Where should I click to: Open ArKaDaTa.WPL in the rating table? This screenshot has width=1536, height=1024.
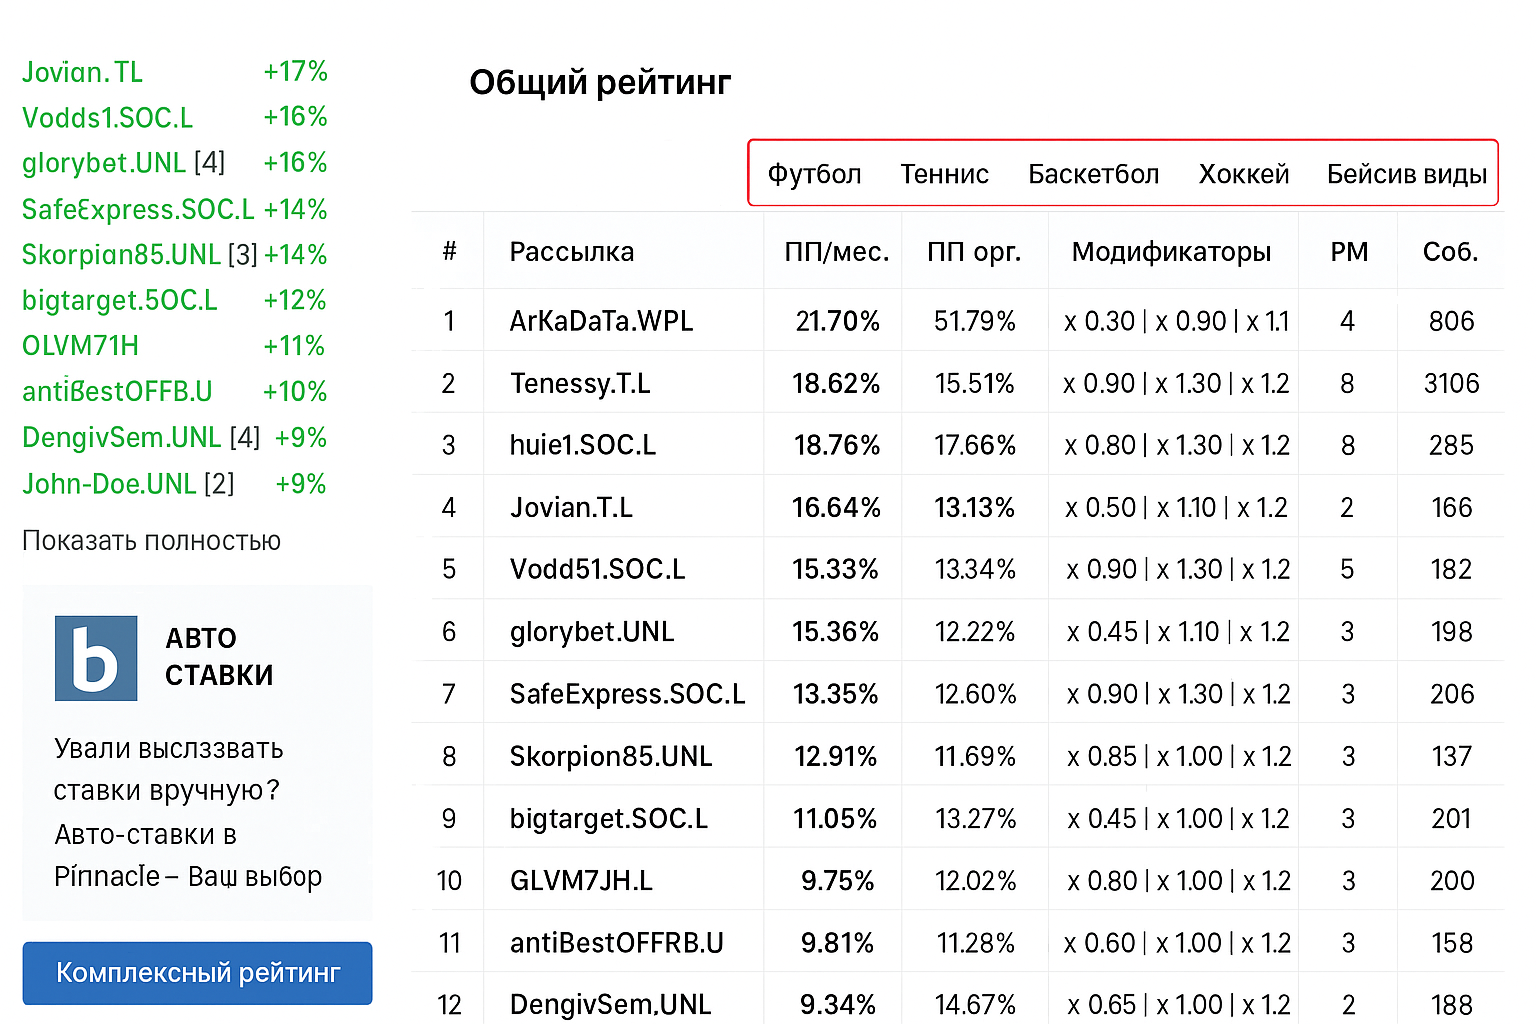point(601,321)
